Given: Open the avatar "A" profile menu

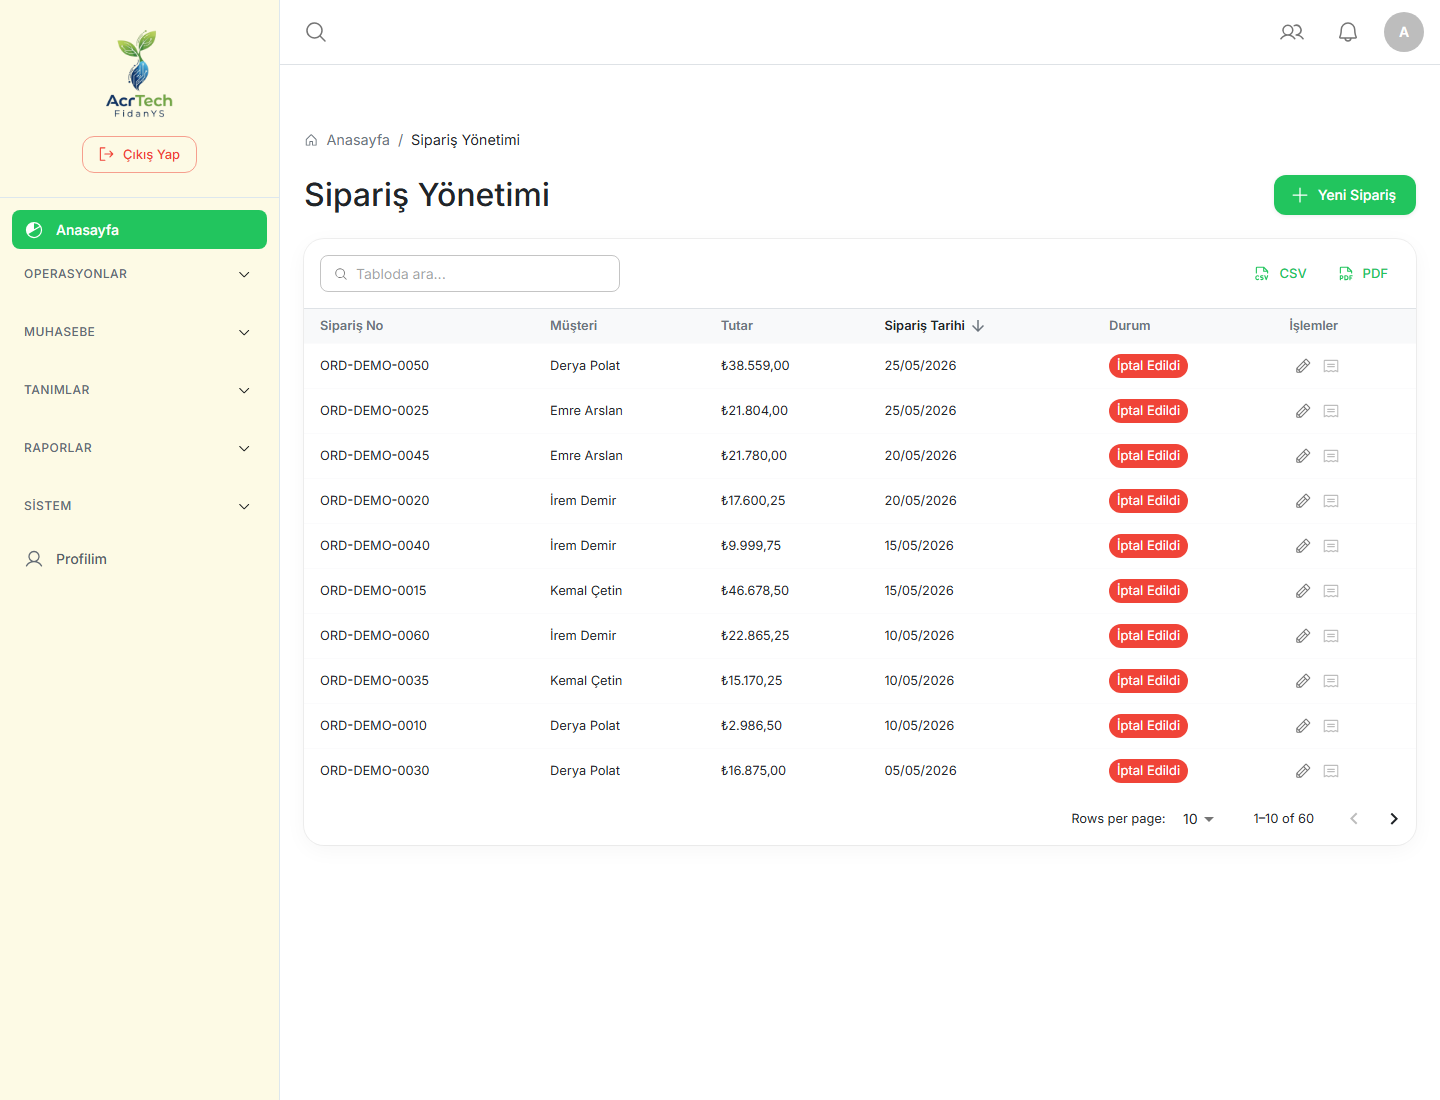Looking at the screenshot, I should pyautogui.click(x=1404, y=32).
